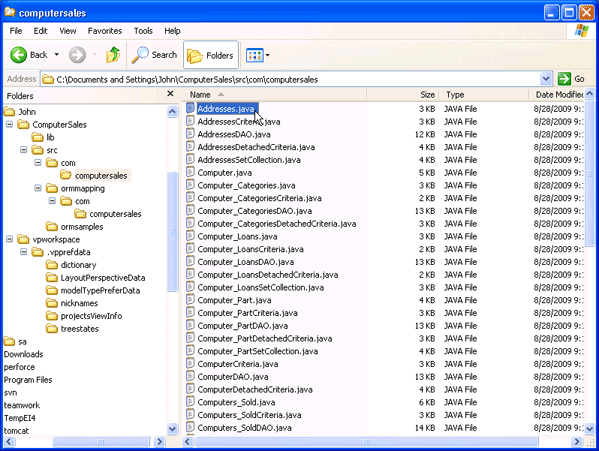This screenshot has height=451, width=599.
Task: Click the Computer_Part.java file icon
Action: click(x=190, y=299)
